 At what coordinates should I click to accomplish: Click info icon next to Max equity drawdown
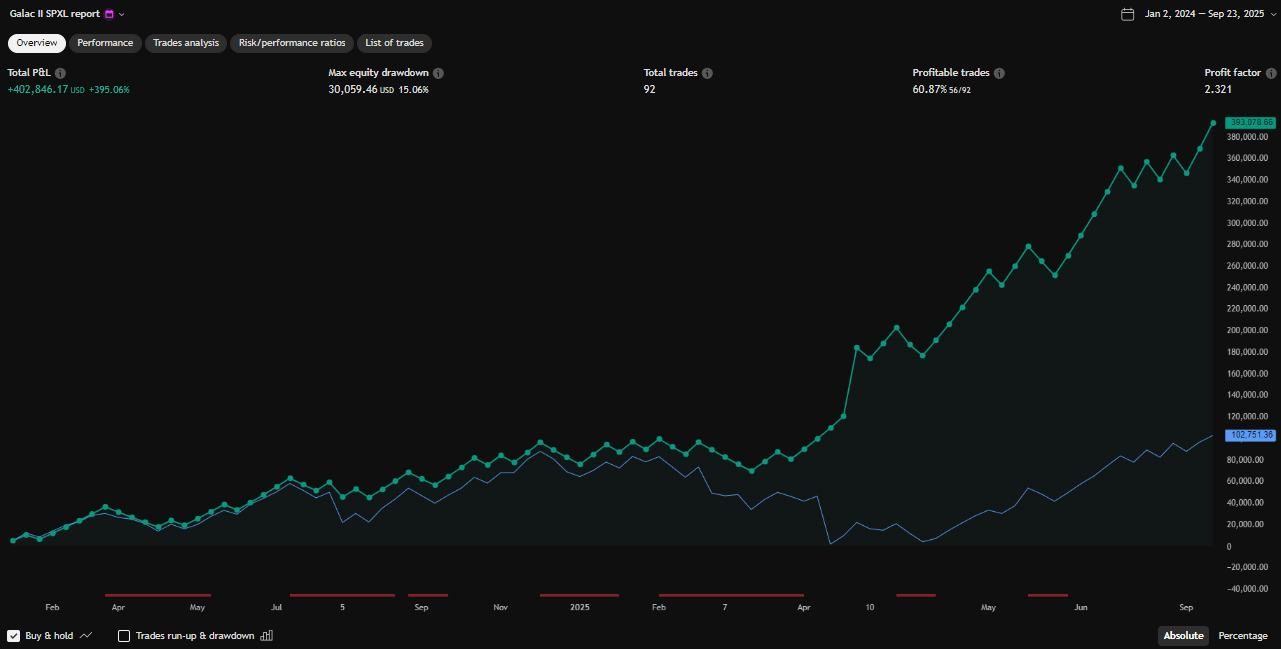438,73
